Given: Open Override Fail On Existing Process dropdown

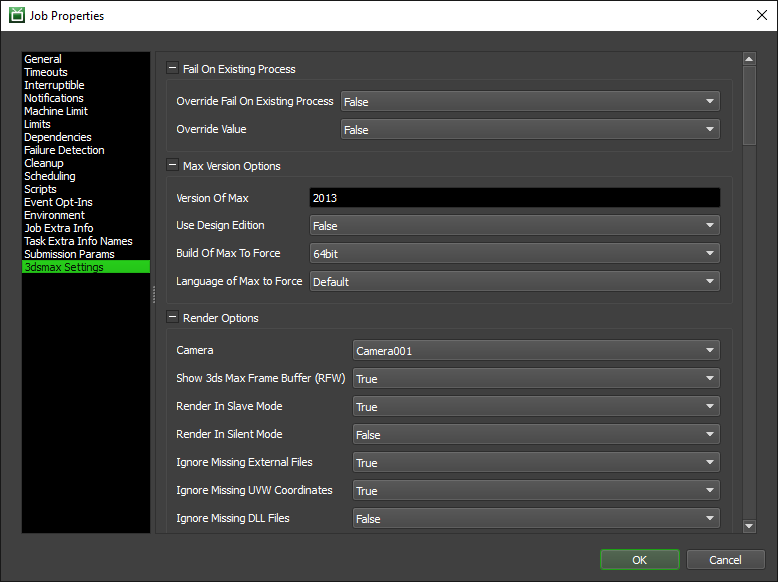Looking at the screenshot, I should click(x=530, y=102).
